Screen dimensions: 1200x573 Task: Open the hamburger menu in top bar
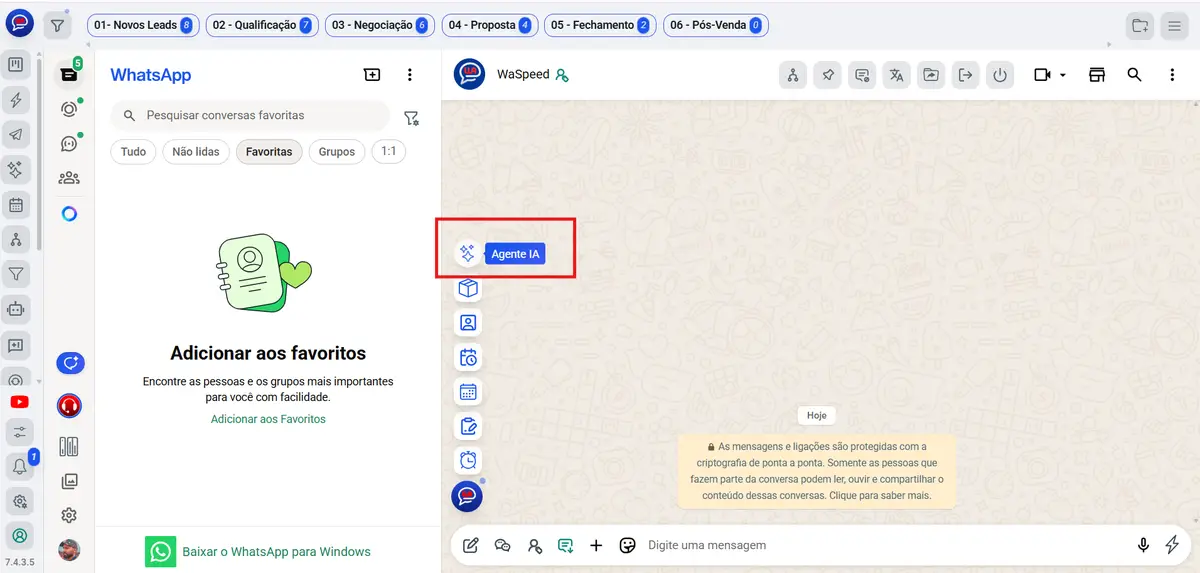(x=1175, y=25)
